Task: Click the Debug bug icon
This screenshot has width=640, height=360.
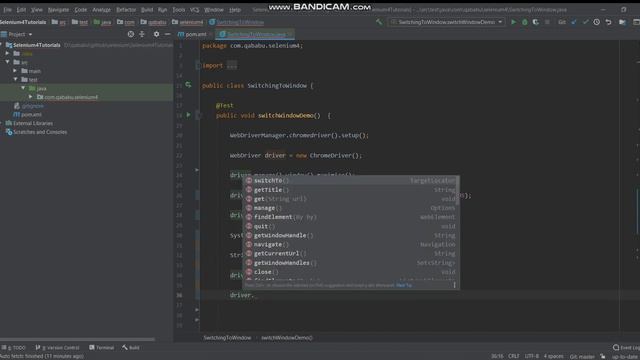Action: pyautogui.click(x=525, y=22)
